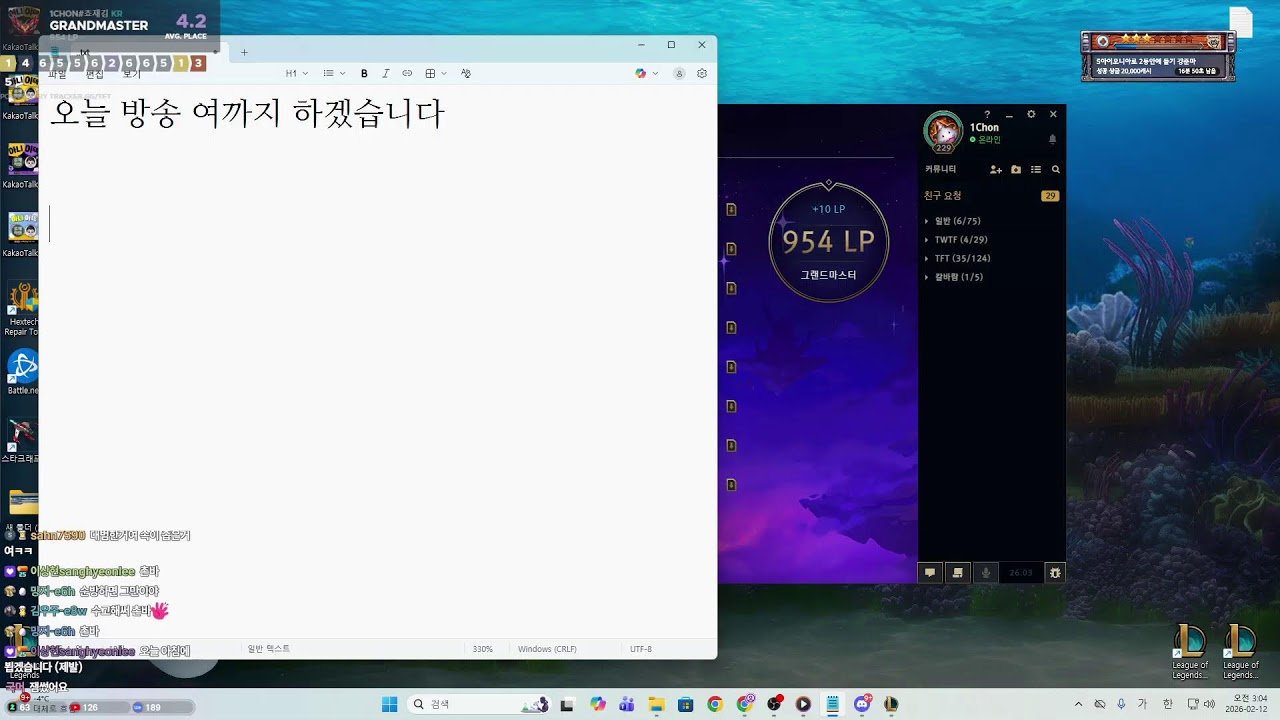Click the 1Chon summoner profile icon

pyautogui.click(x=943, y=131)
